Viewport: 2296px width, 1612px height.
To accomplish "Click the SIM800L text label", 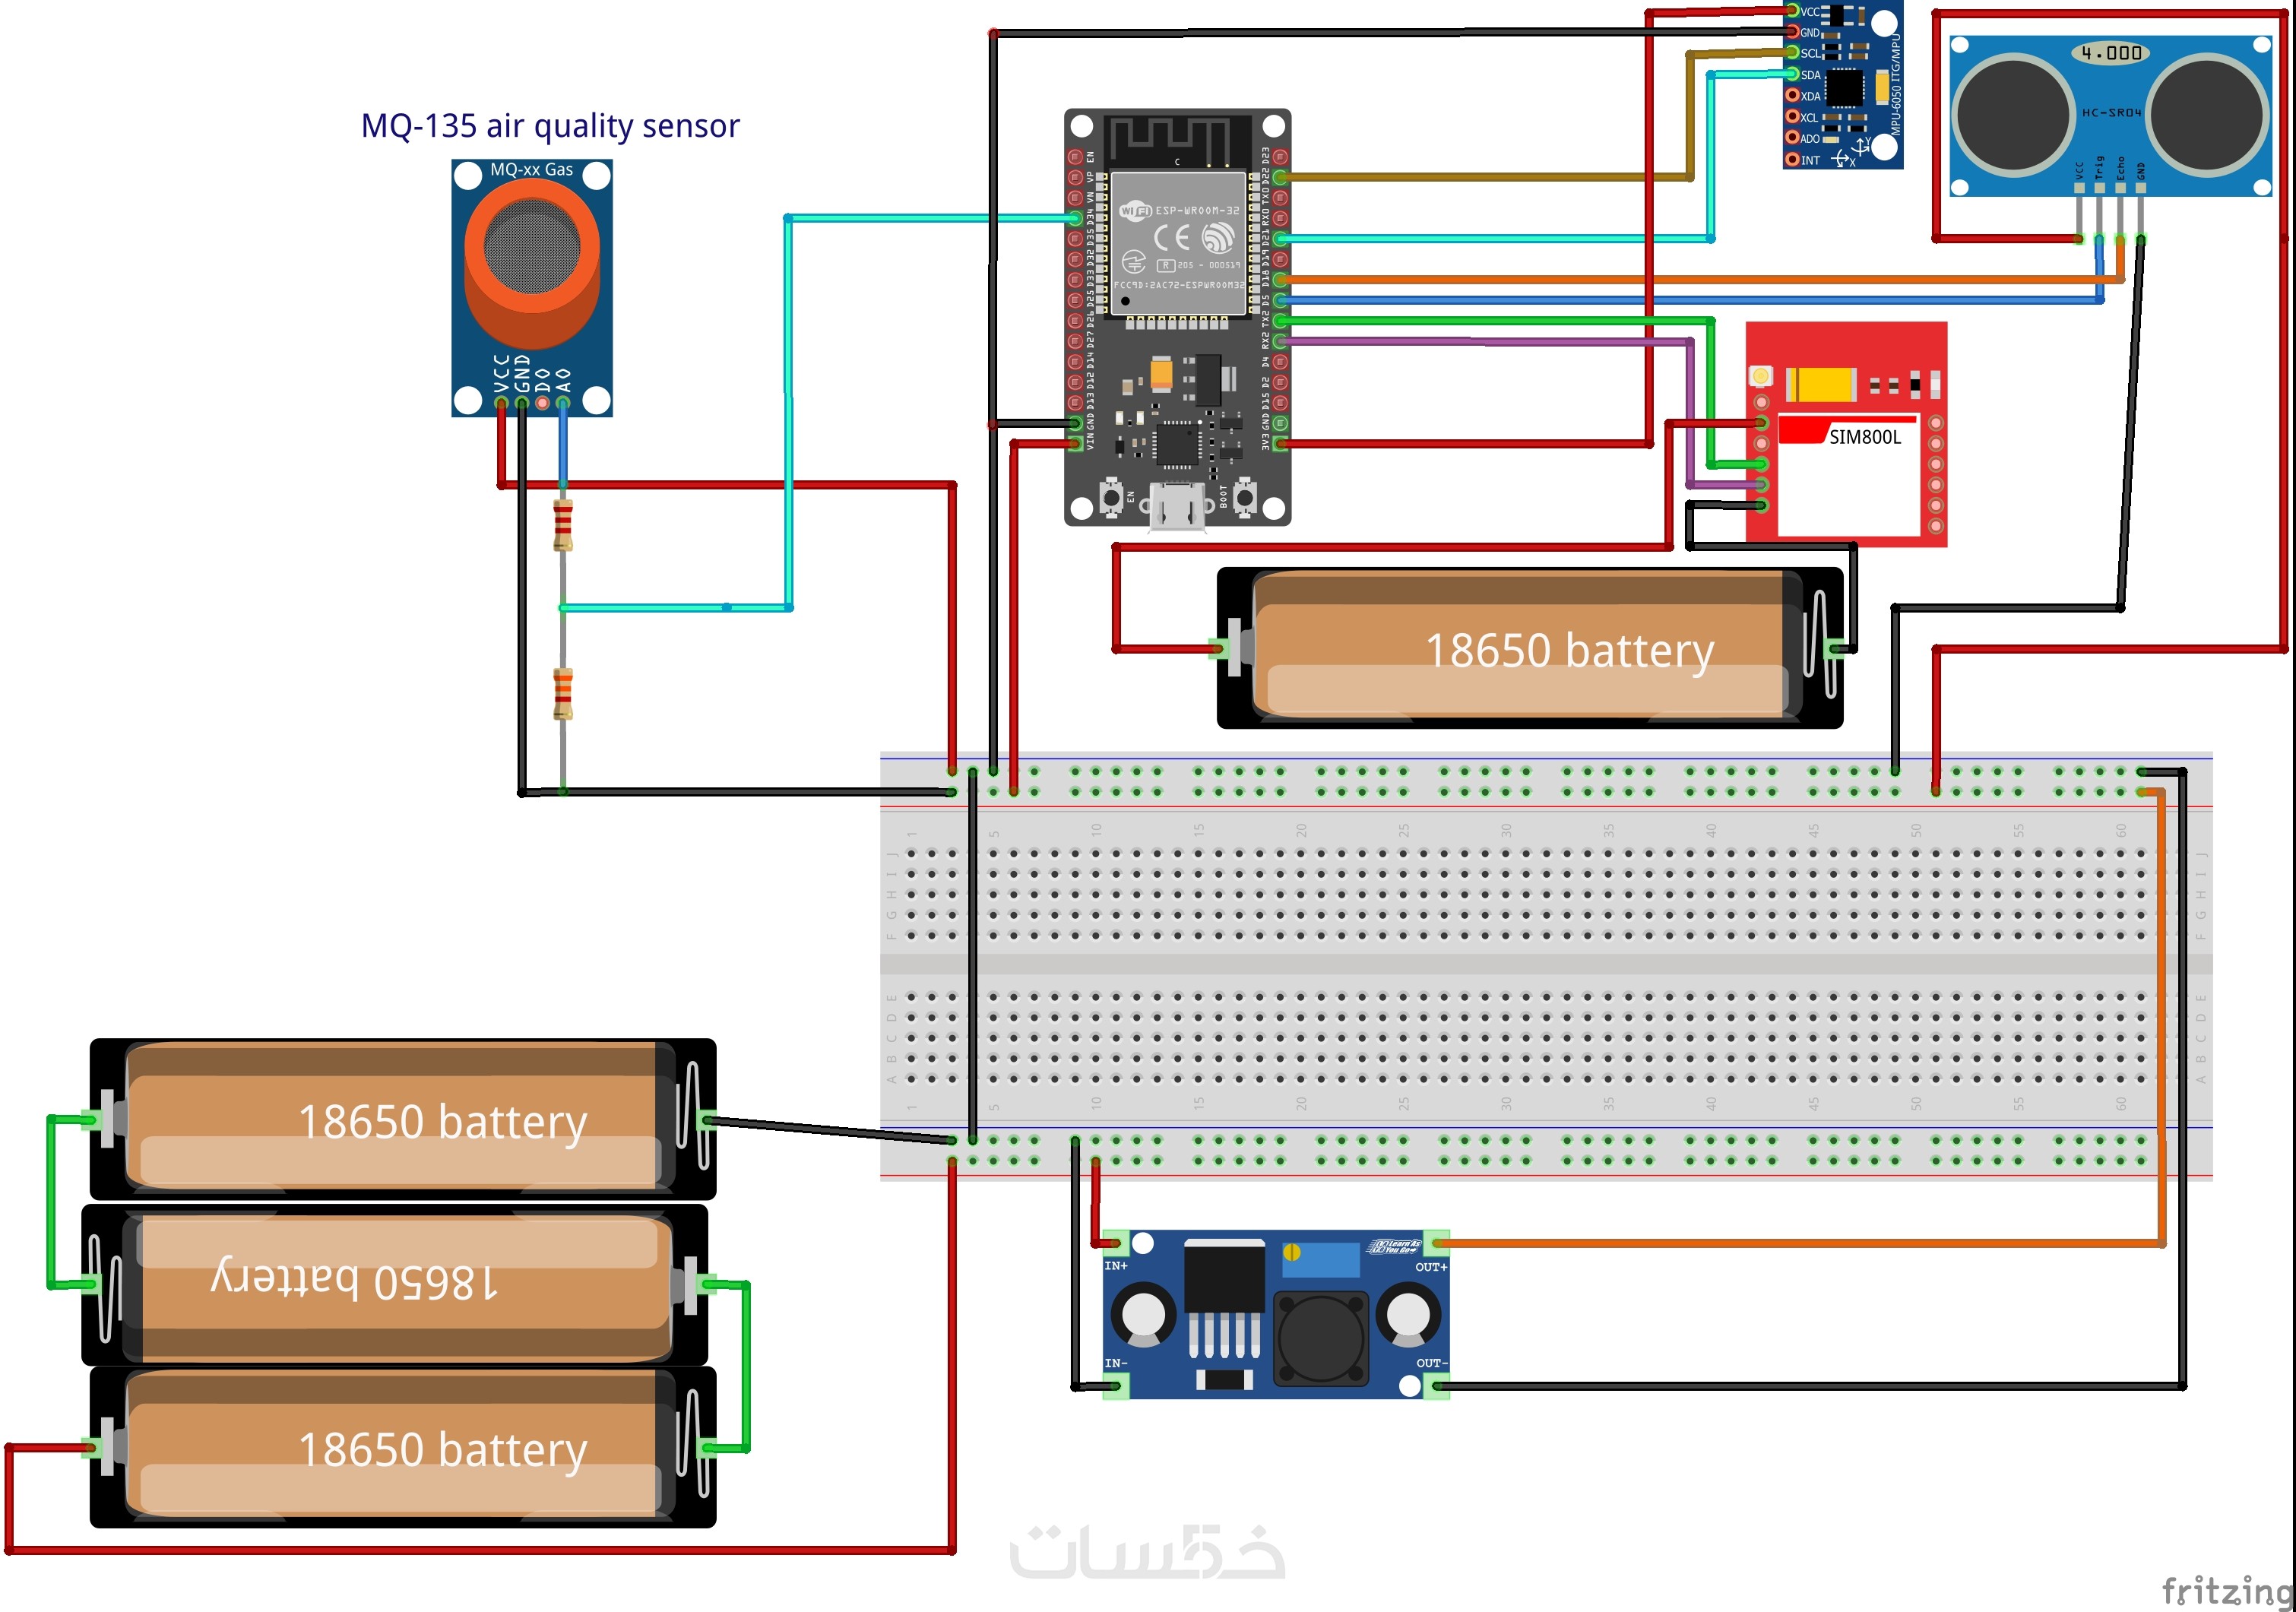I will click(x=1864, y=437).
